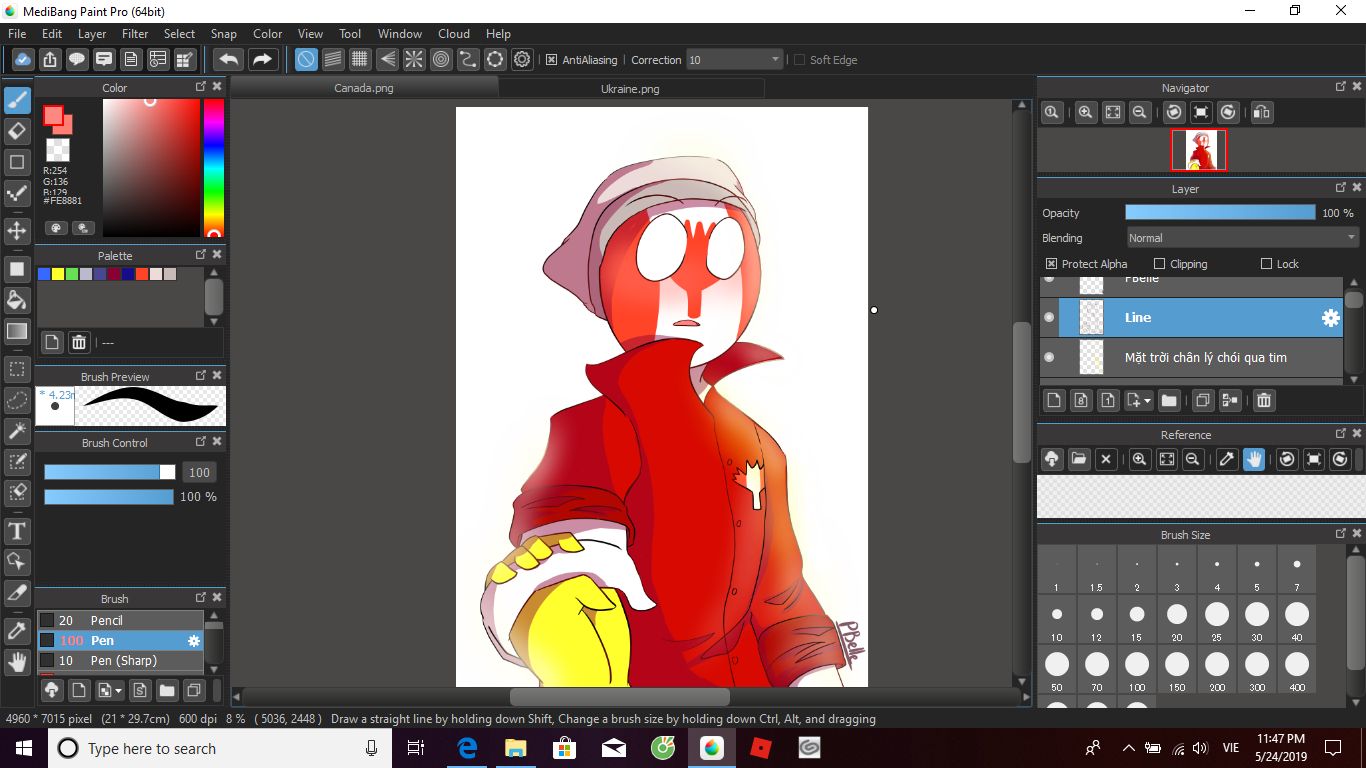This screenshot has width=1366, height=768.
Task: Delete the selected layer with trash icon
Action: [x=1264, y=400]
